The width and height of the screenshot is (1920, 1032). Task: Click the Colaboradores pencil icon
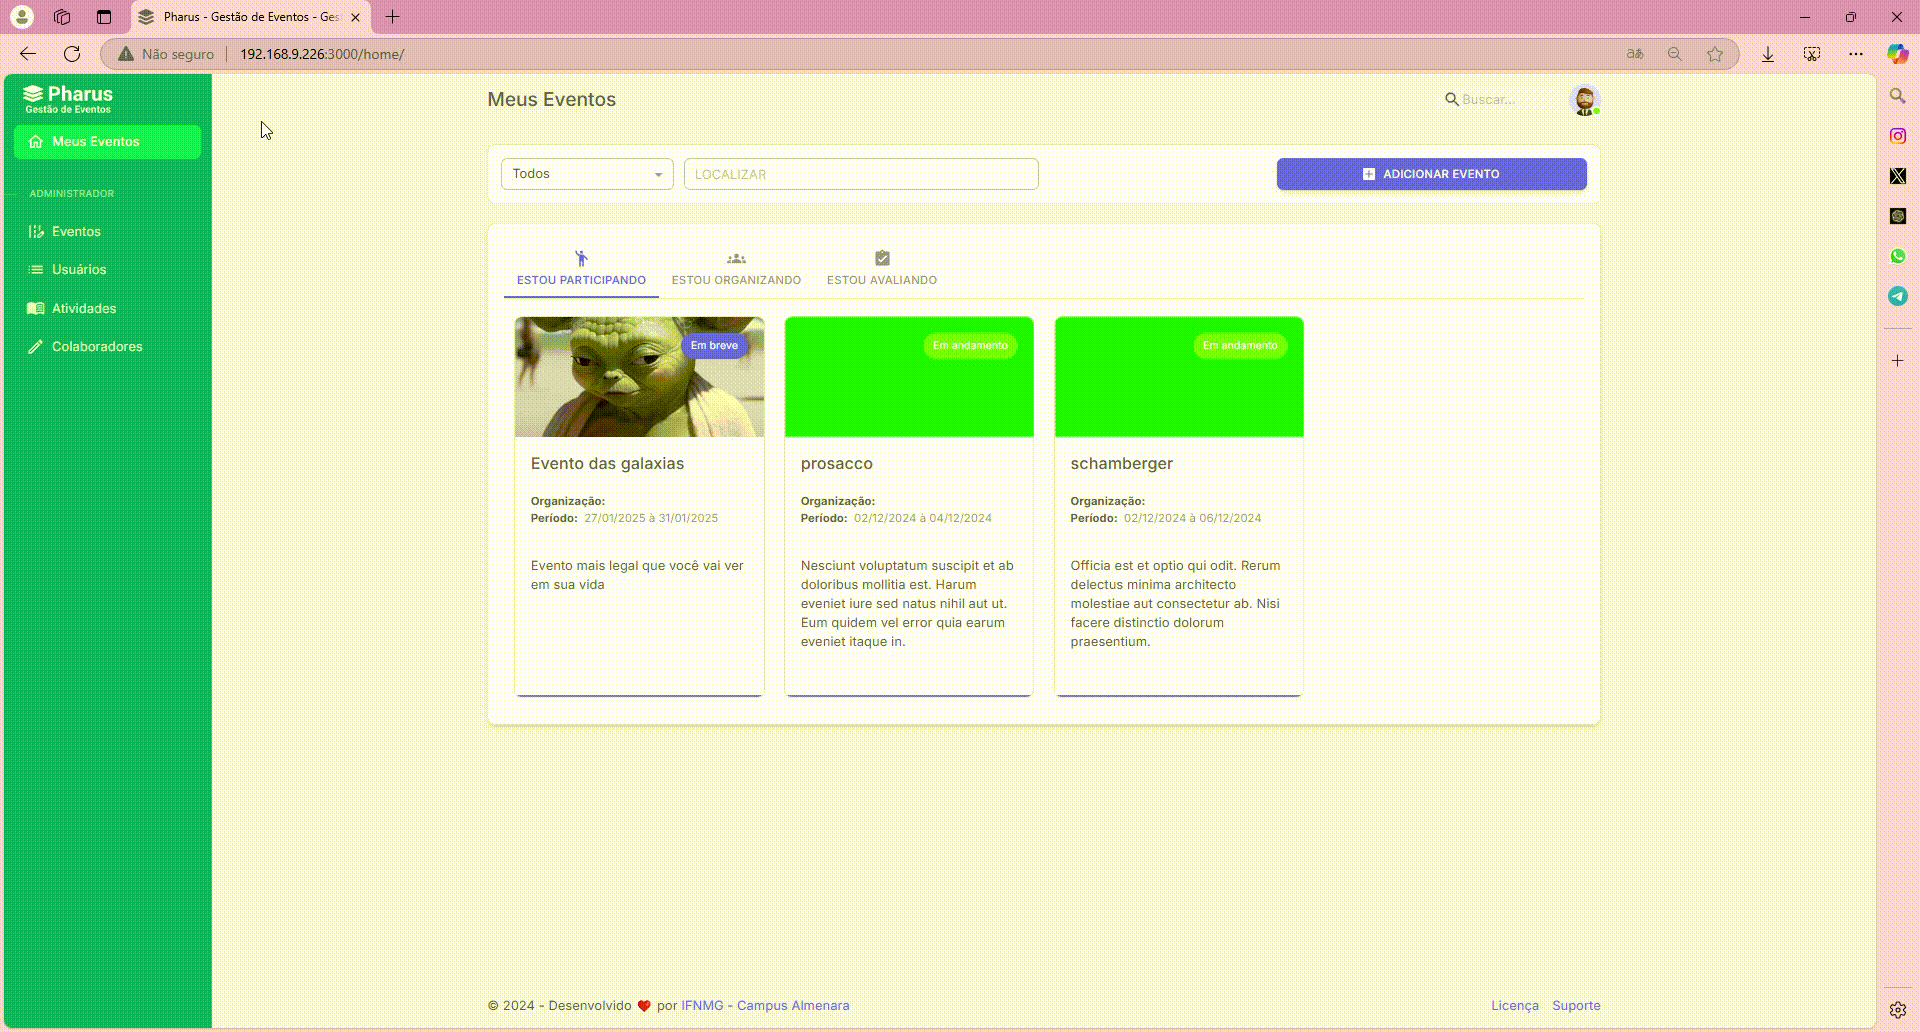pyautogui.click(x=36, y=347)
